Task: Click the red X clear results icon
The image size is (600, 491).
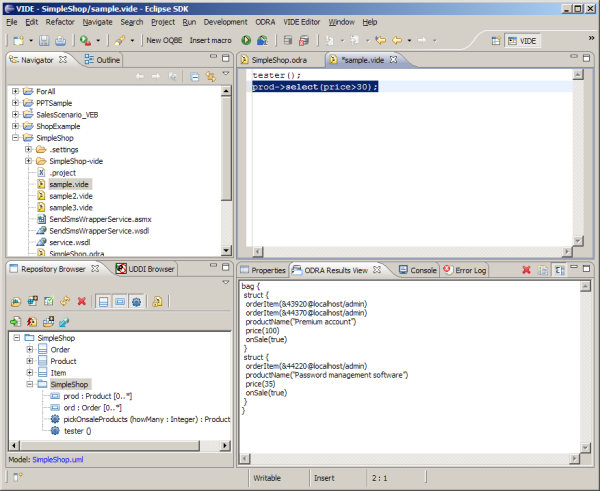Action: pyautogui.click(x=527, y=270)
